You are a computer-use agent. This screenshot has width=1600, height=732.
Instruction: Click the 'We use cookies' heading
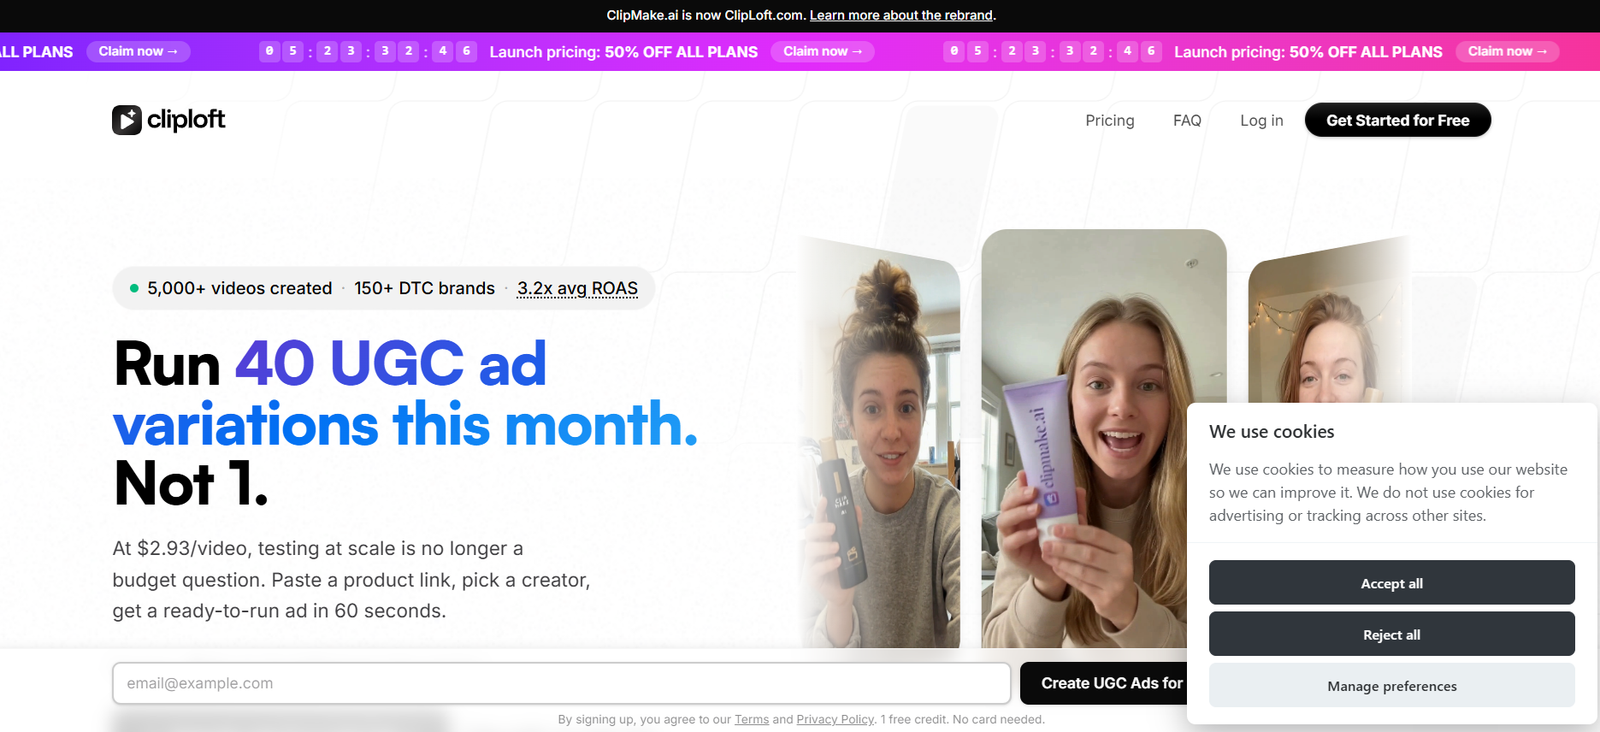(1271, 432)
